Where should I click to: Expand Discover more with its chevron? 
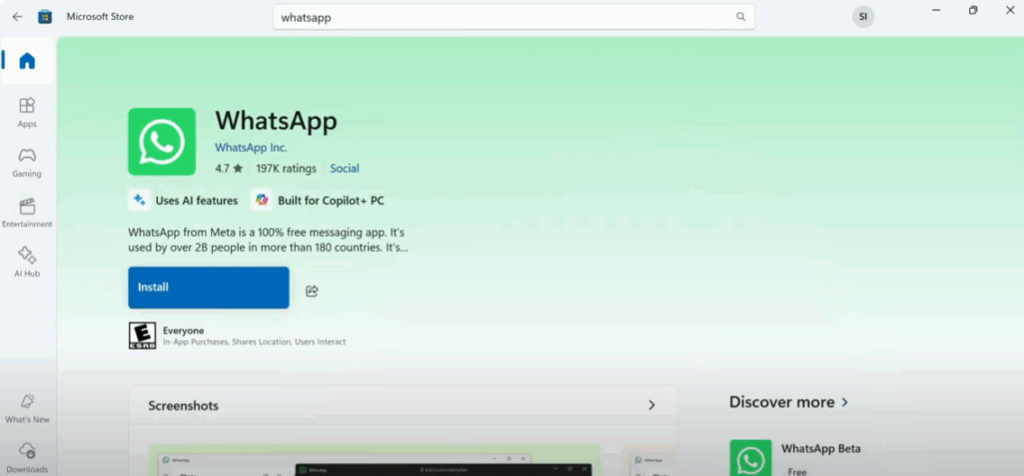click(844, 402)
